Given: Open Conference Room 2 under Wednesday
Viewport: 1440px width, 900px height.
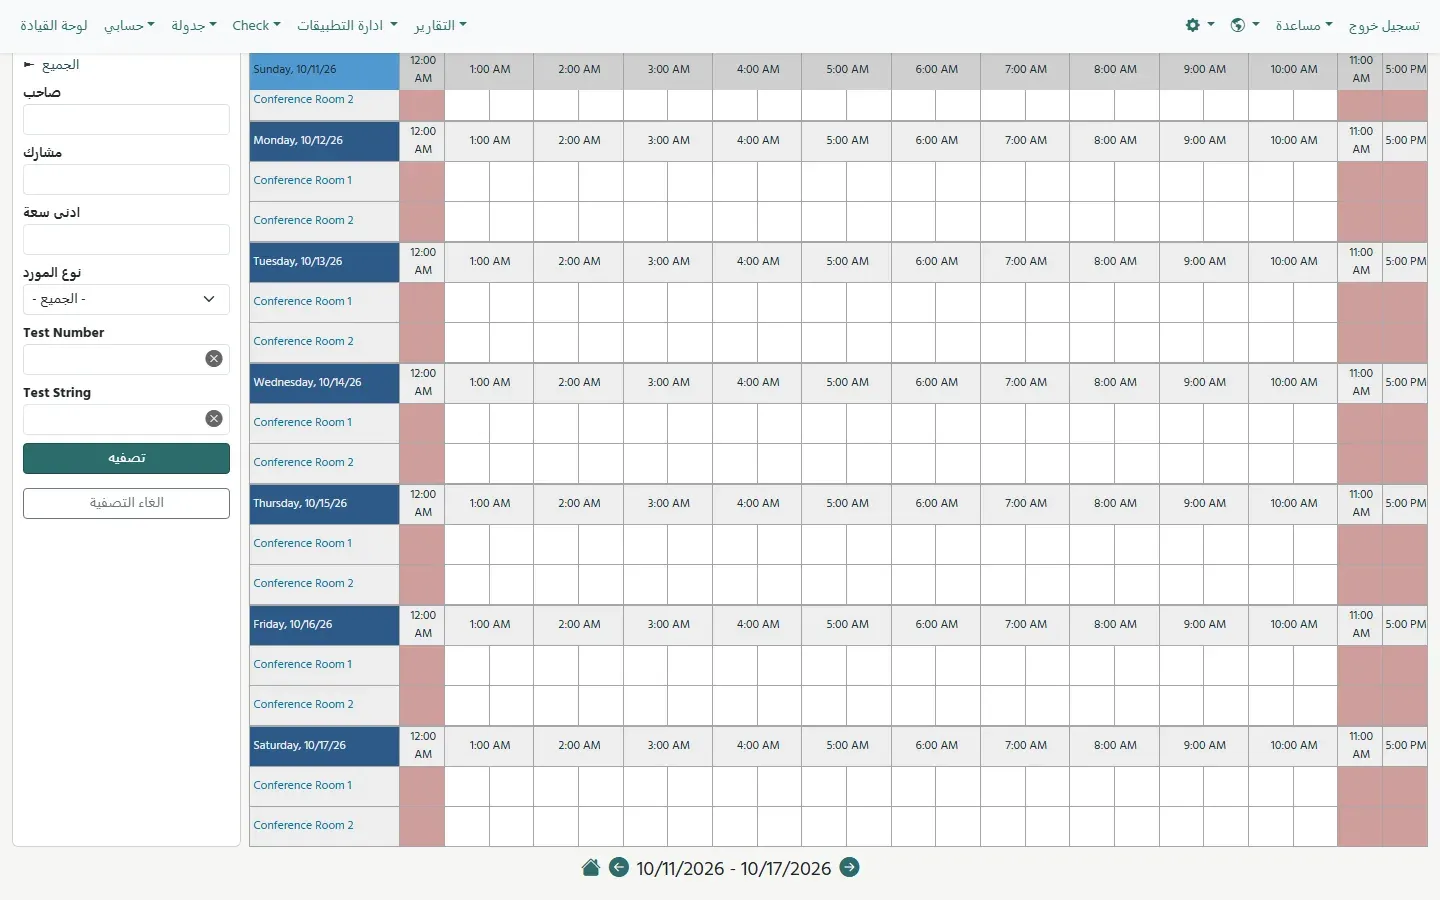Looking at the screenshot, I should click(303, 462).
